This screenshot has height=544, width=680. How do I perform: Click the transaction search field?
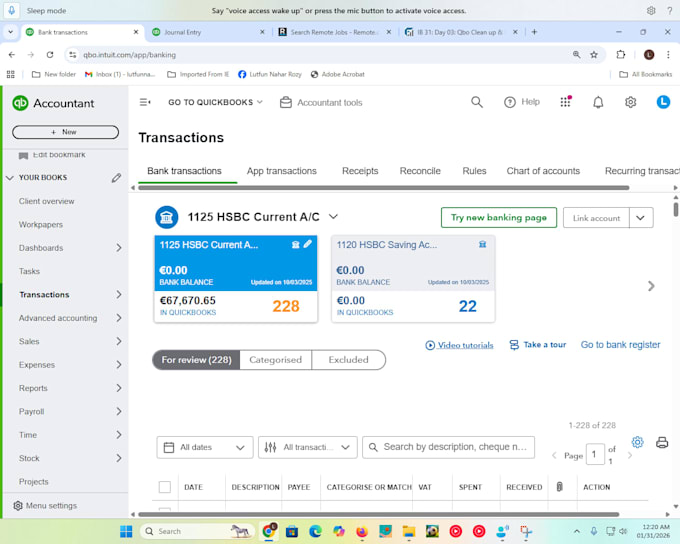pyautogui.click(x=448, y=447)
